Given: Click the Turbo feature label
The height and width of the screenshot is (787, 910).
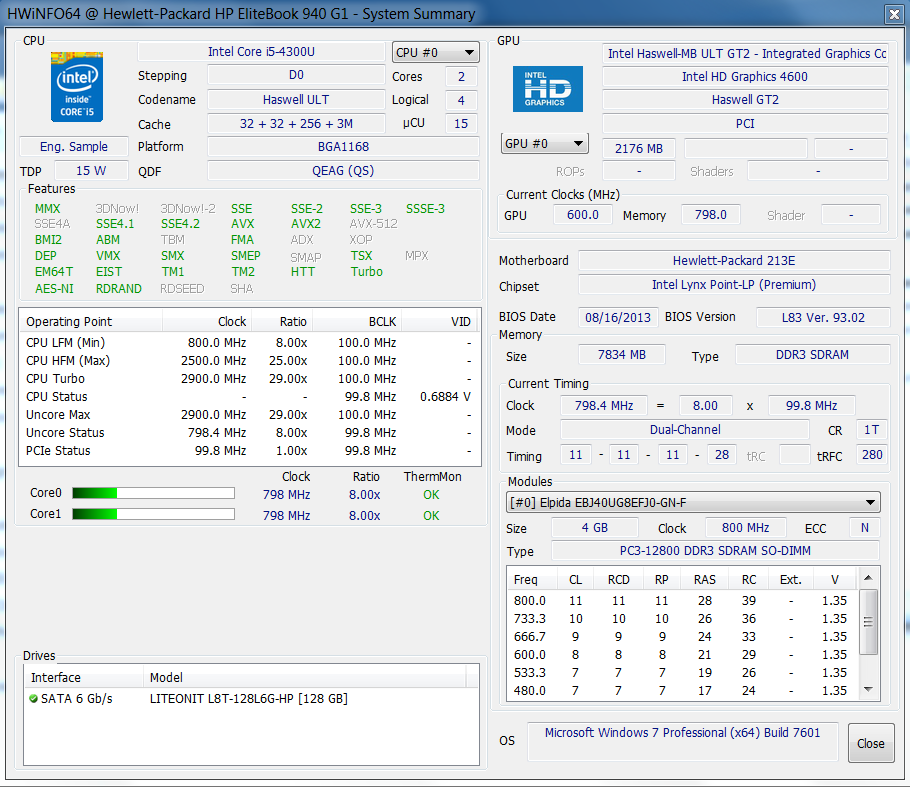Looking at the screenshot, I should tap(366, 272).
